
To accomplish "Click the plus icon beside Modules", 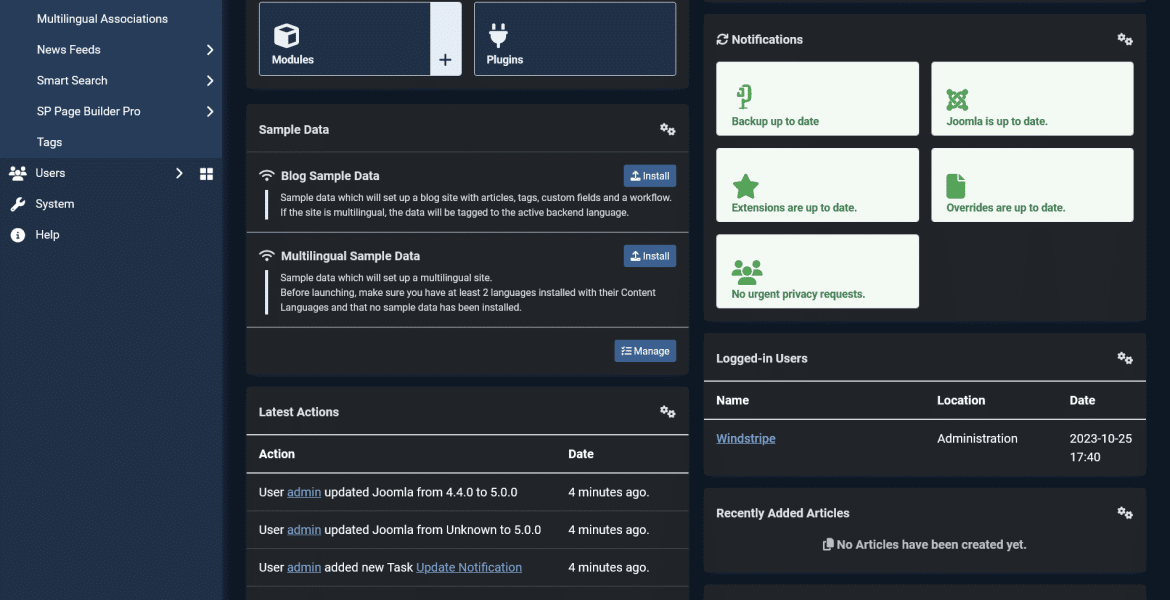I will pyautogui.click(x=445, y=58).
